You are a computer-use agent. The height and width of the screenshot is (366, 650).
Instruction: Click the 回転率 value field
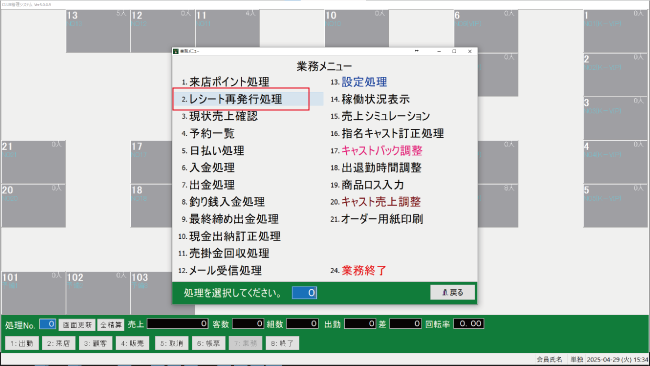point(468,324)
